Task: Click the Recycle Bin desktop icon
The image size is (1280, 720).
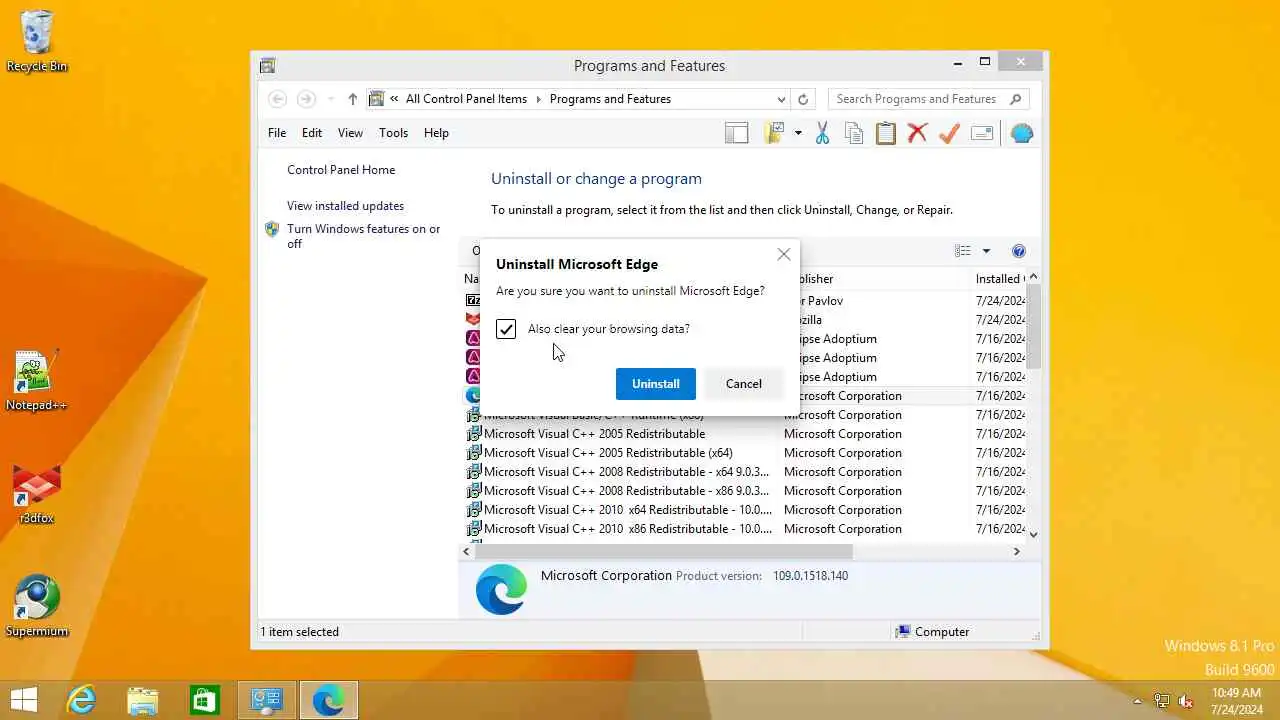Action: click(37, 42)
